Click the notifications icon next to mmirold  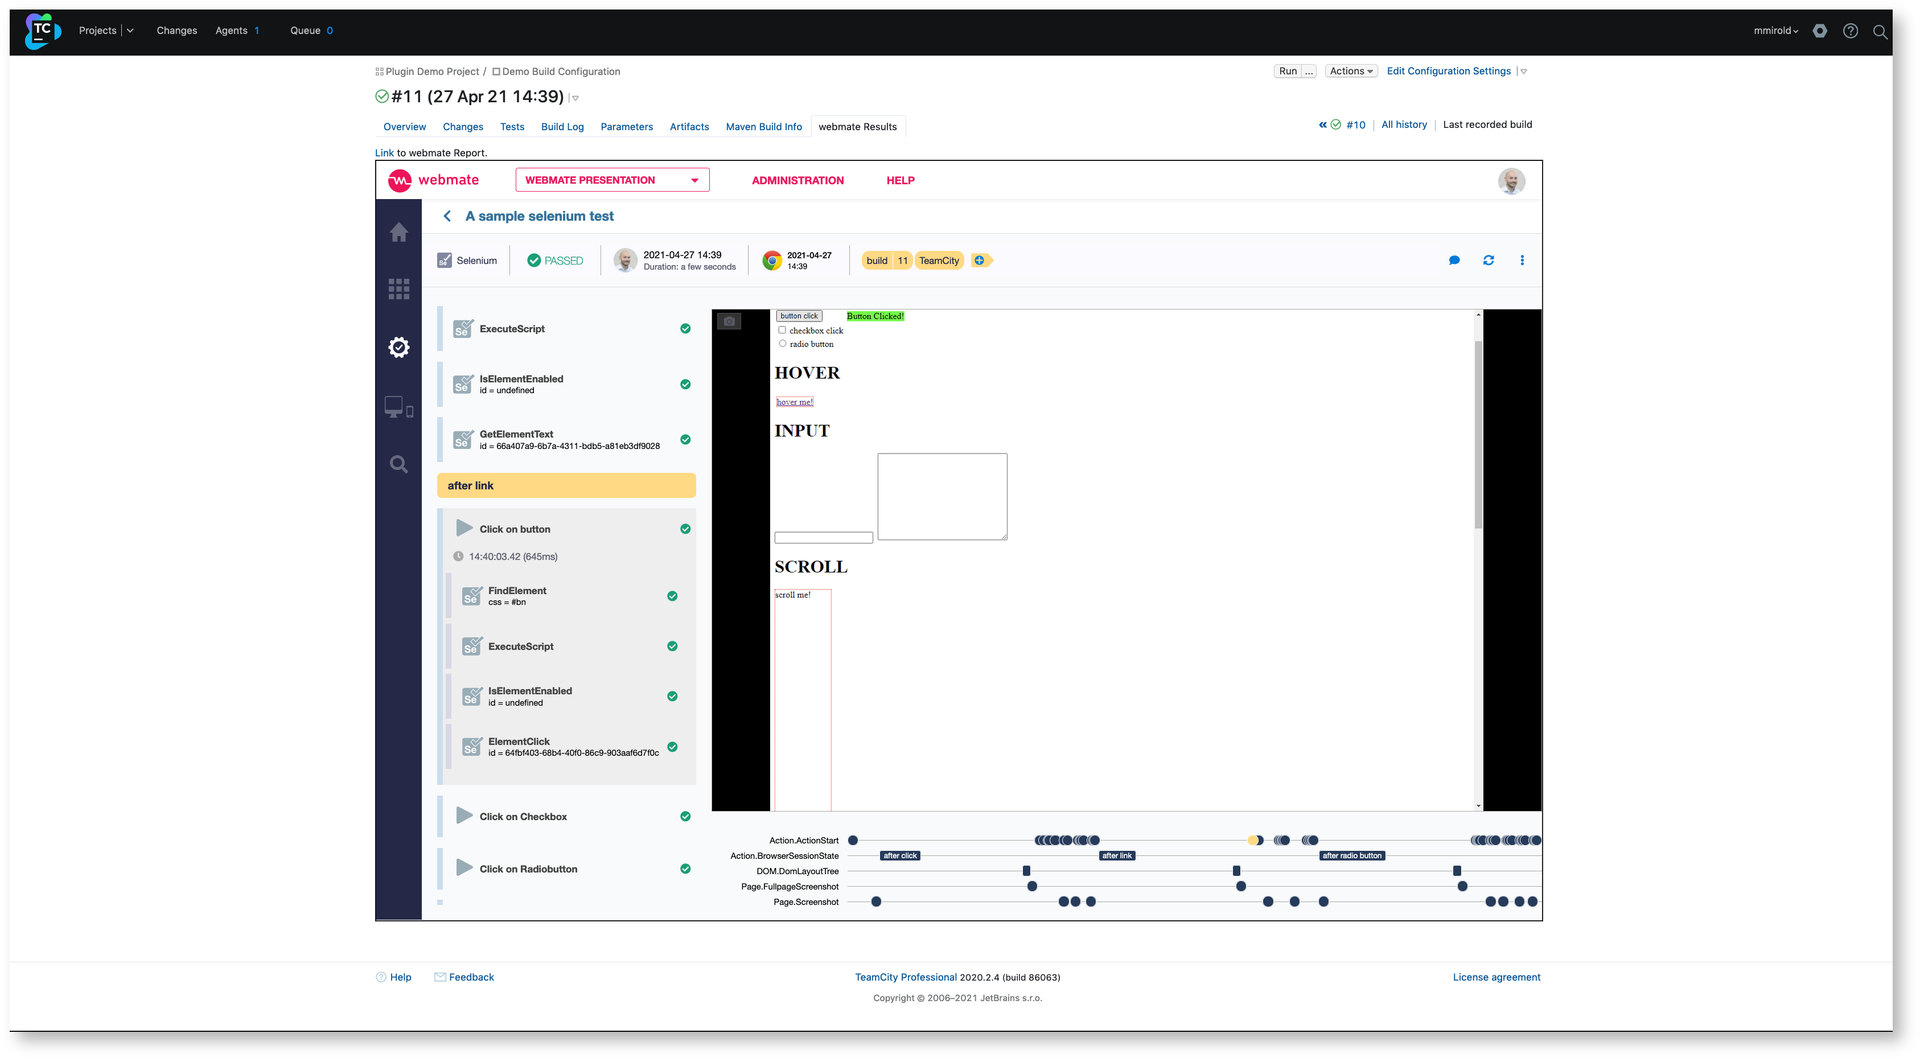coord(1820,31)
